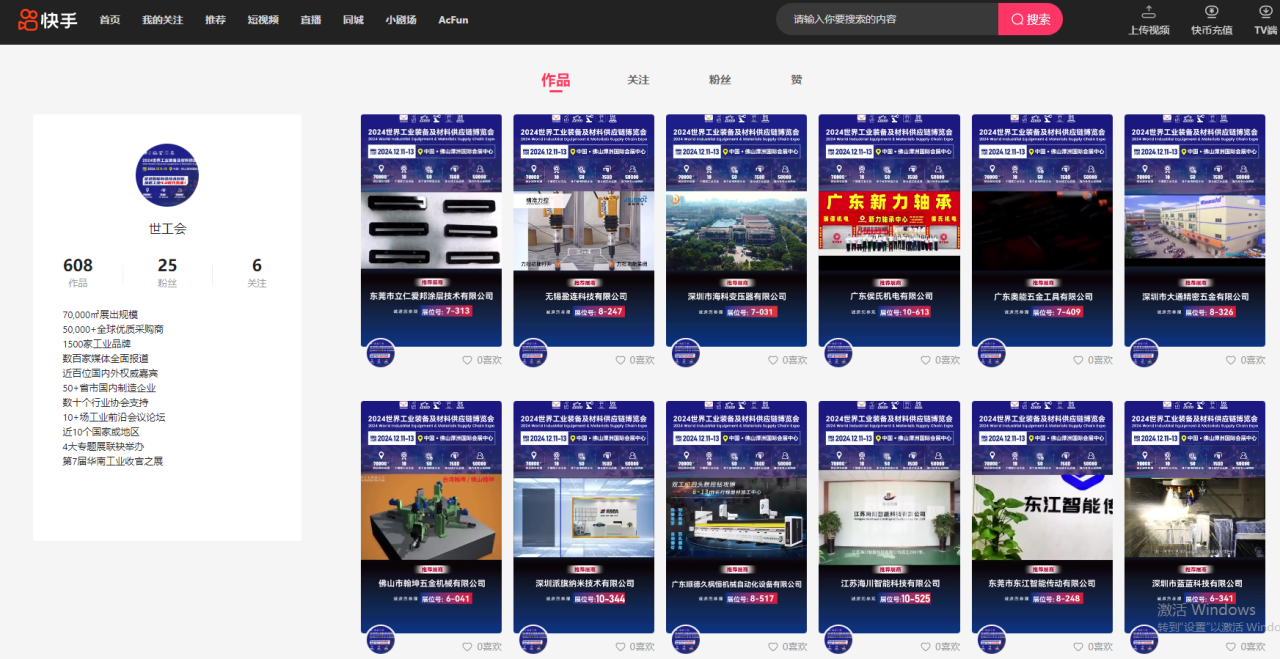Select the 作品 tab

pyautogui.click(x=556, y=80)
